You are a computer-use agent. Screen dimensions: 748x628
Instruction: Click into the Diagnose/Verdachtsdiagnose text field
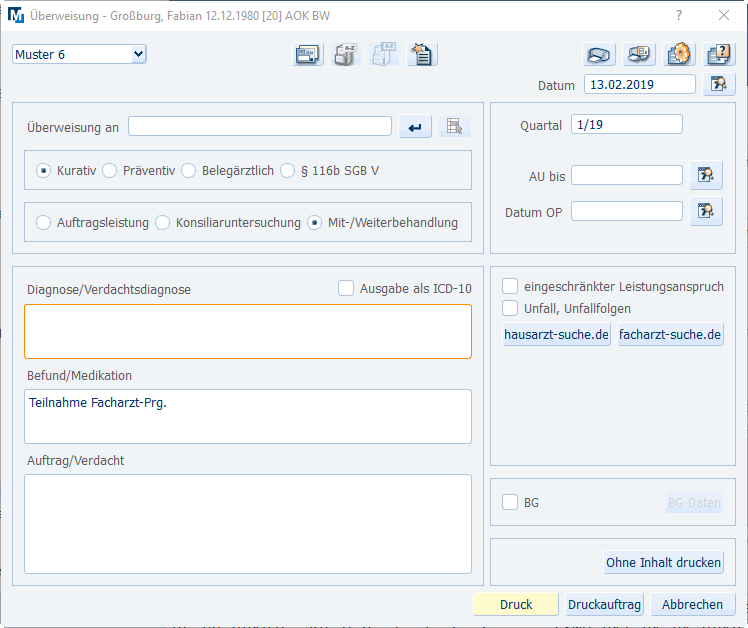coord(247,331)
